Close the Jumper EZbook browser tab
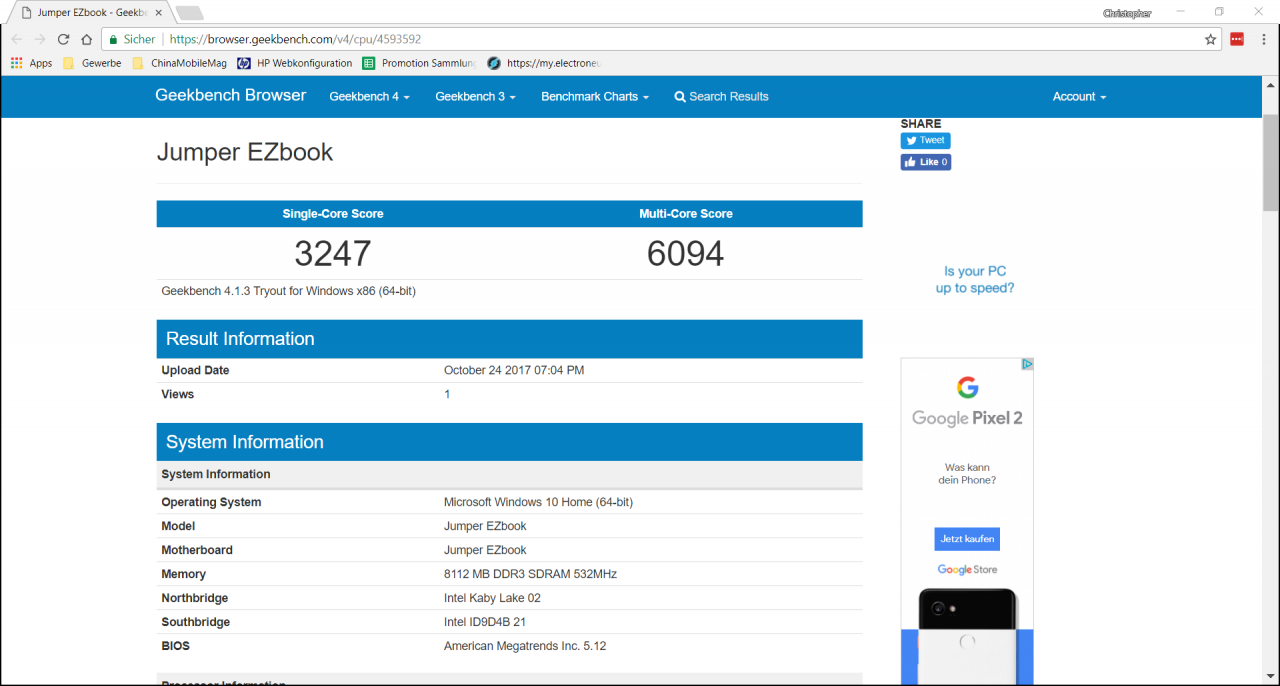The image size is (1280, 686). pos(158,13)
